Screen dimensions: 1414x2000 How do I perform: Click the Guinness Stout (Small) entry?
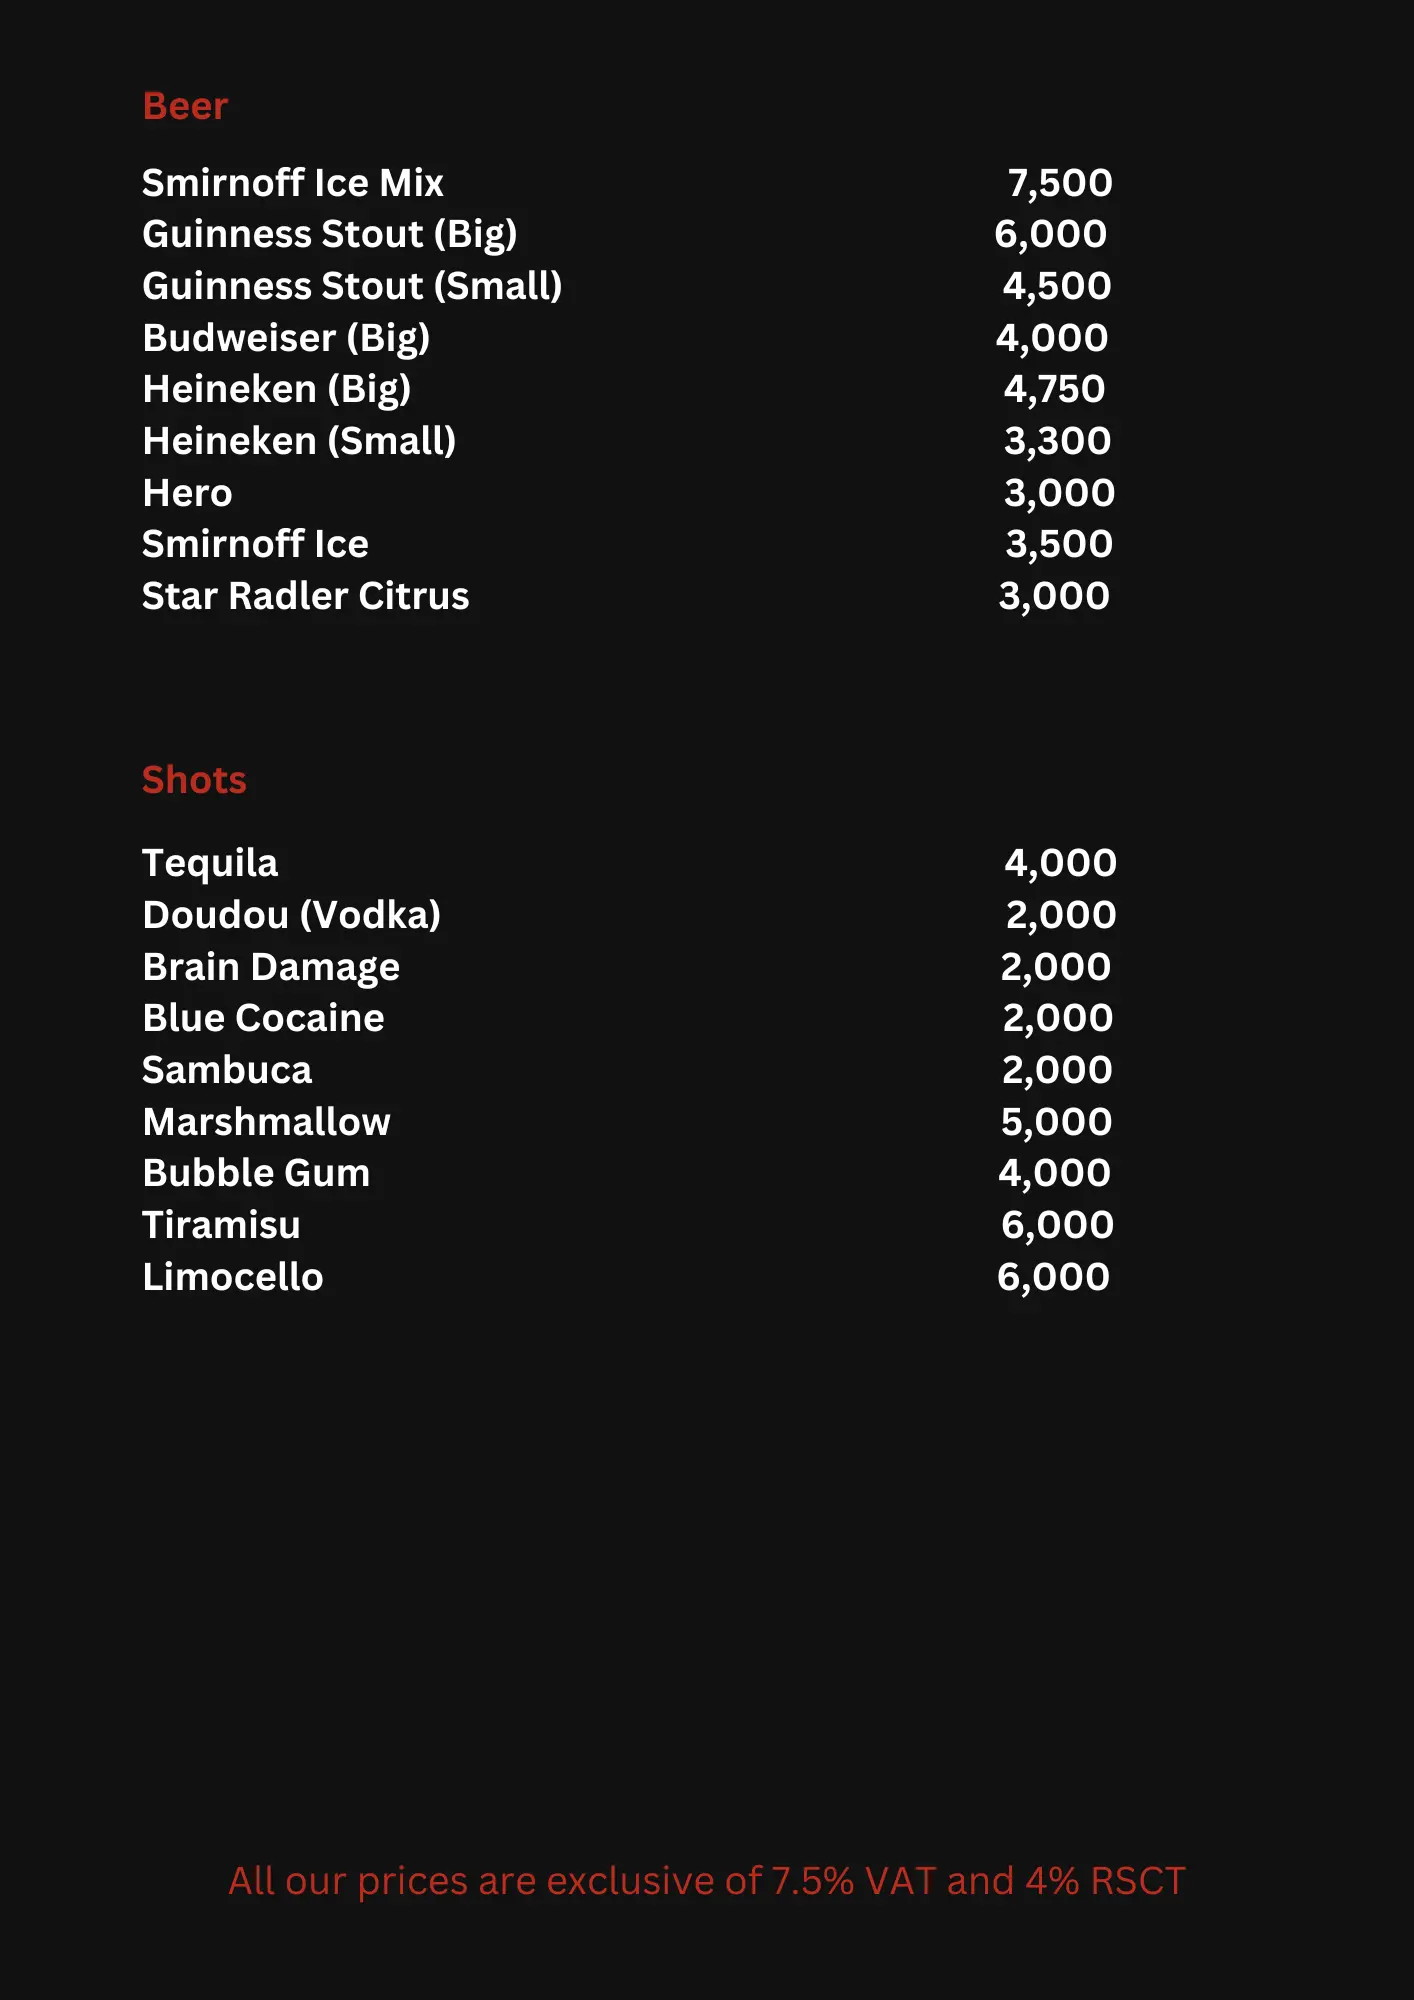pos(352,286)
